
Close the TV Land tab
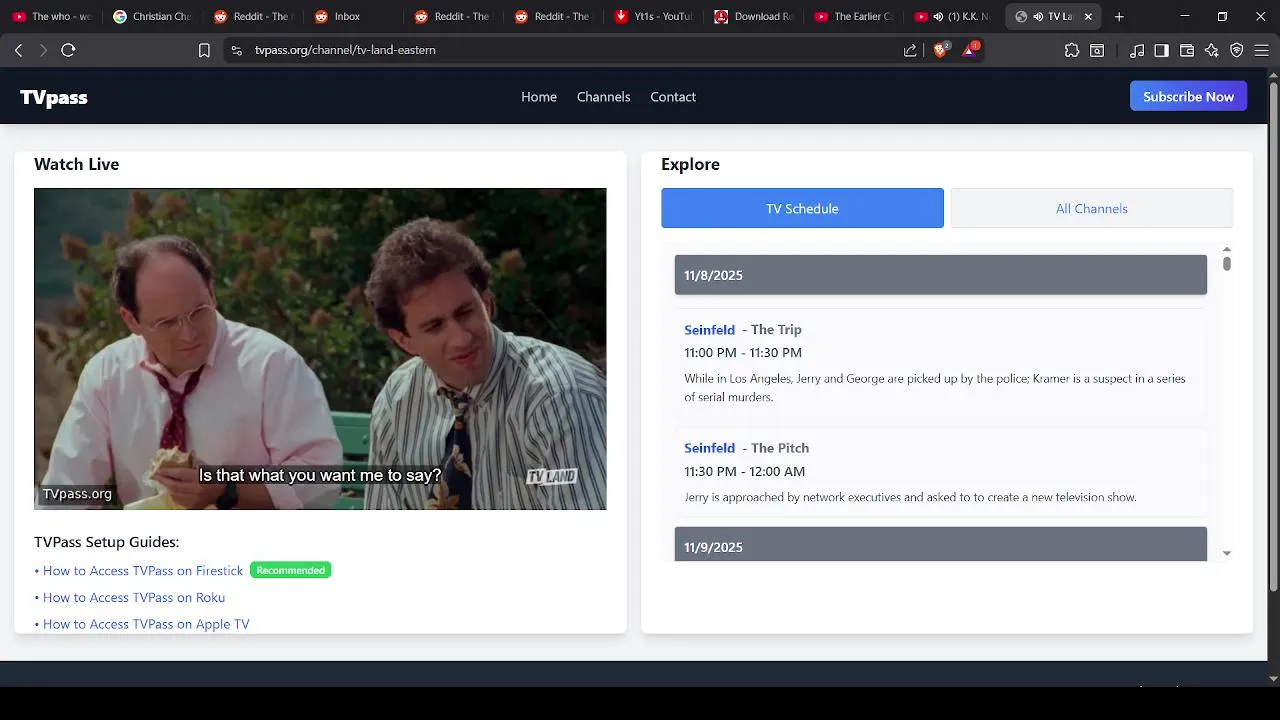pyautogui.click(x=1088, y=16)
